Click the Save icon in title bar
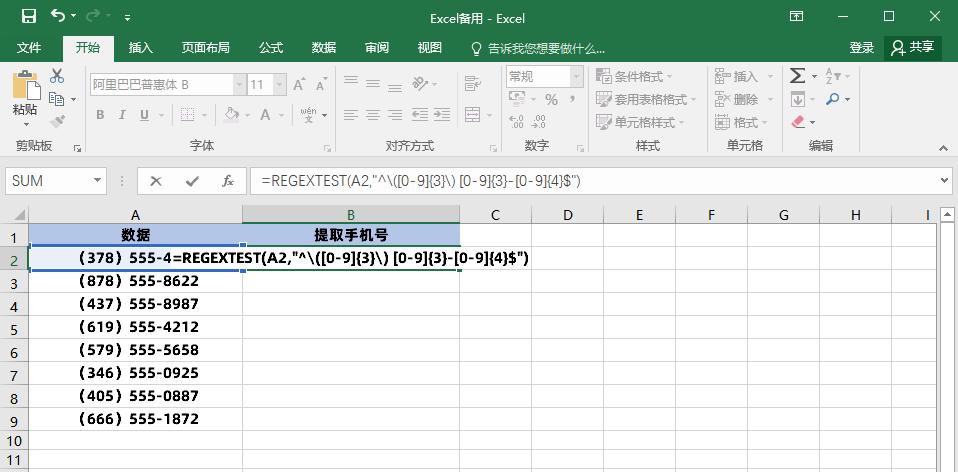 click(29, 16)
